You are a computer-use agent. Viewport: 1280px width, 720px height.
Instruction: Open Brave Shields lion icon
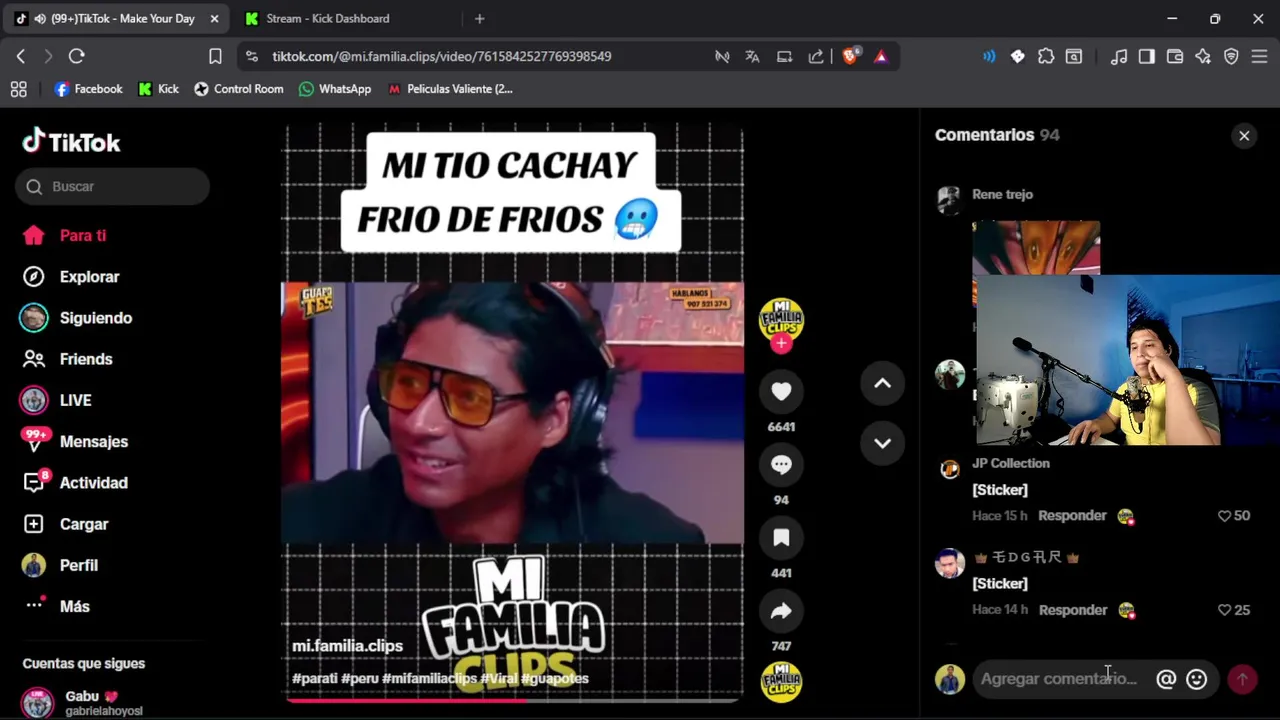850,57
